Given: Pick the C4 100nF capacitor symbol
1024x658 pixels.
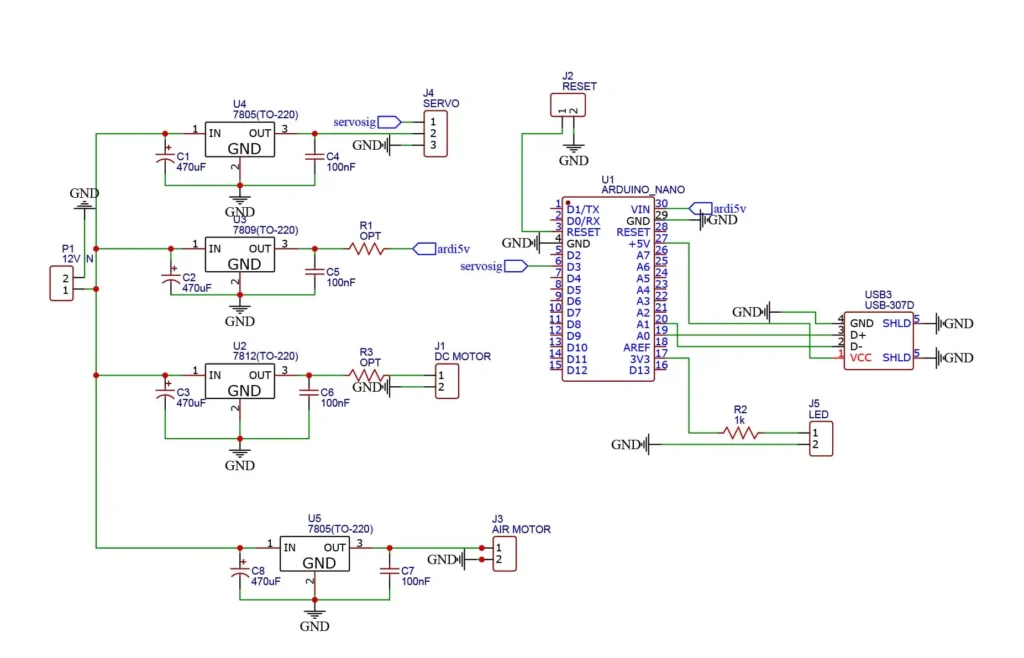Looking at the screenshot, I should (315, 157).
